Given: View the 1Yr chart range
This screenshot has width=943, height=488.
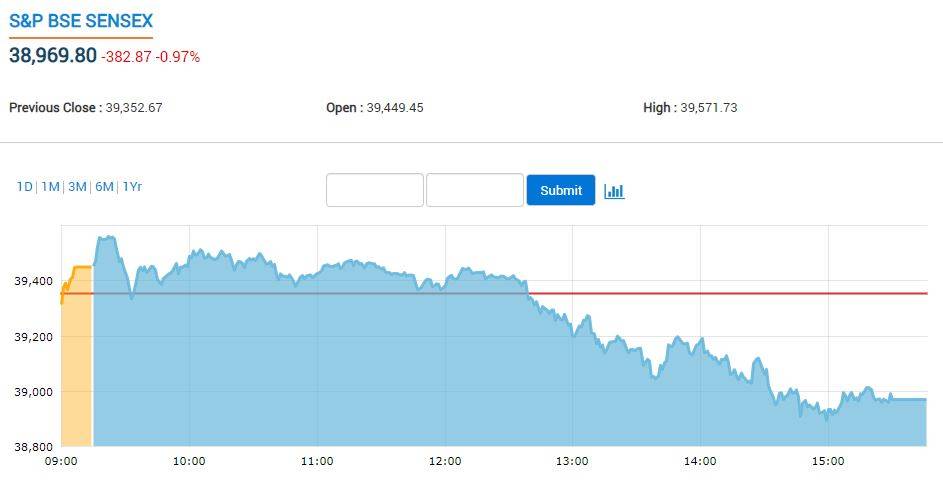Looking at the screenshot, I should tap(132, 187).
